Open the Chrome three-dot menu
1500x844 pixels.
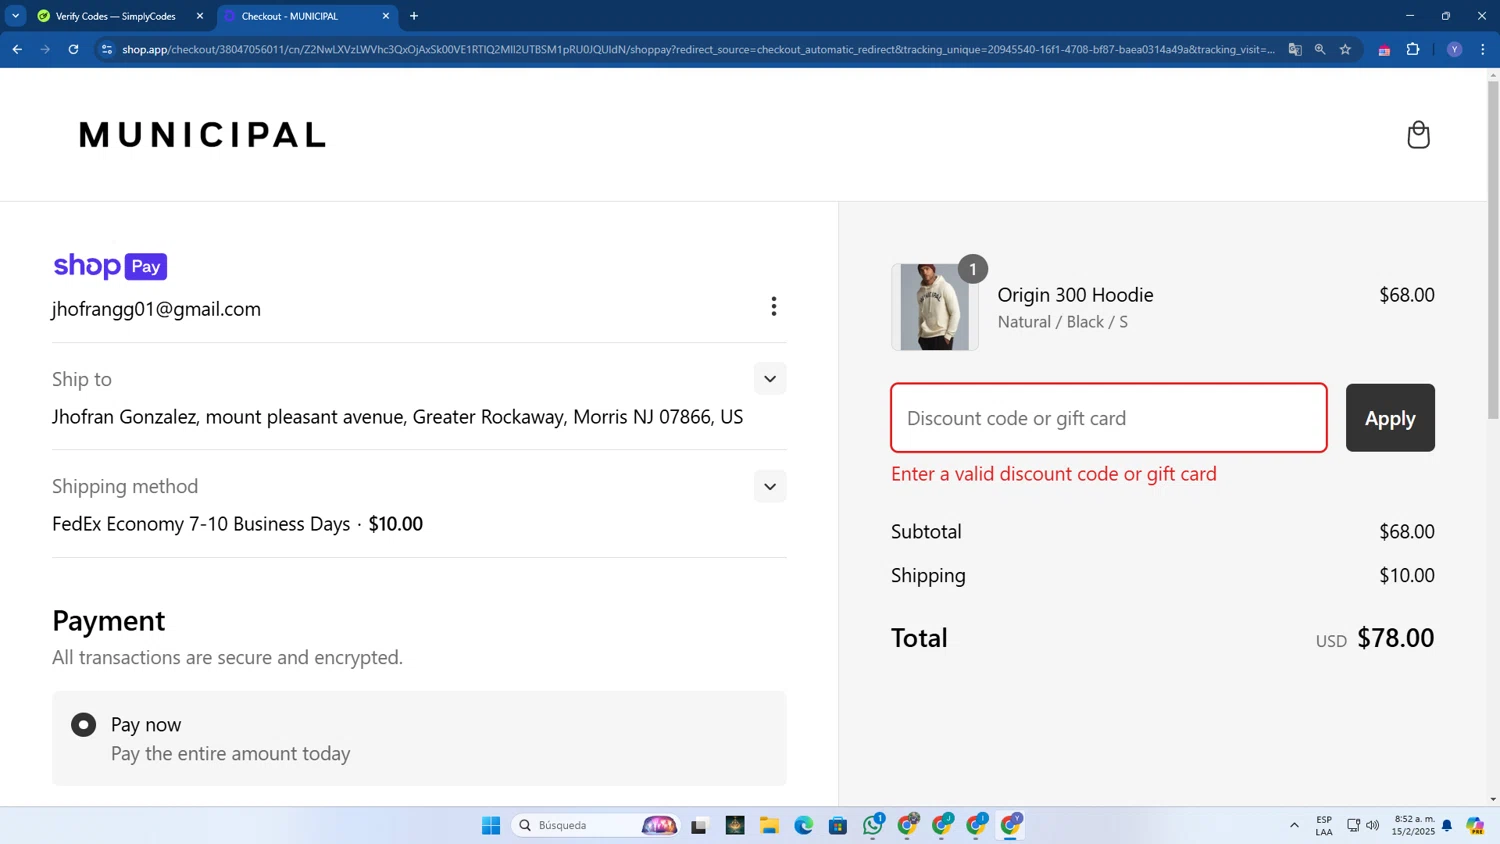1482,49
